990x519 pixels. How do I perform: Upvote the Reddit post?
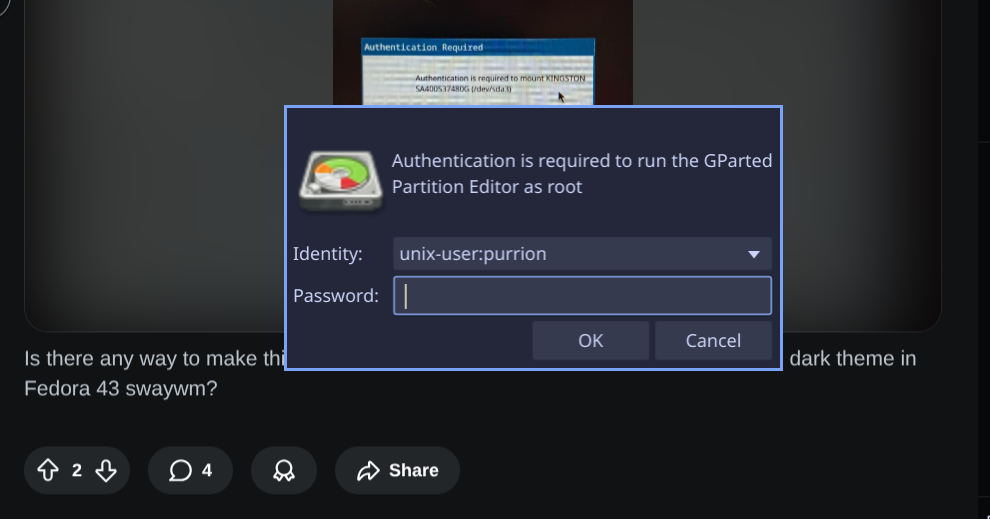(x=48, y=470)
